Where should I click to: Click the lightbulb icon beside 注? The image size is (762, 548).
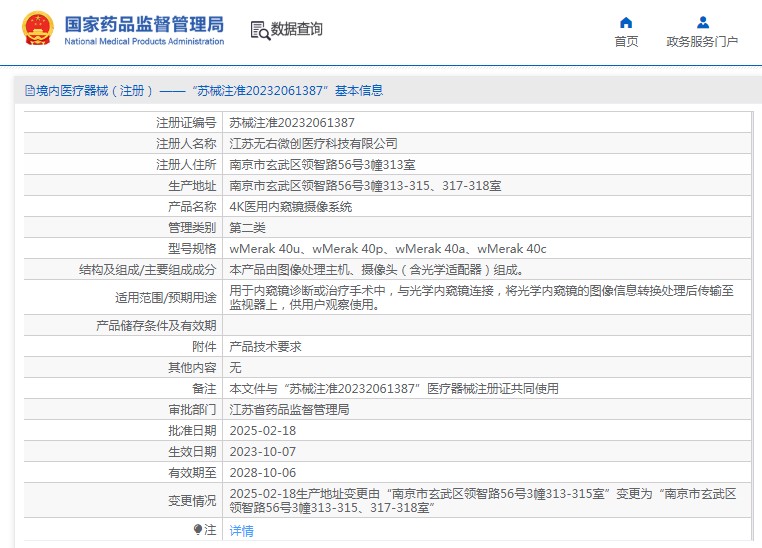click(197, 529)
